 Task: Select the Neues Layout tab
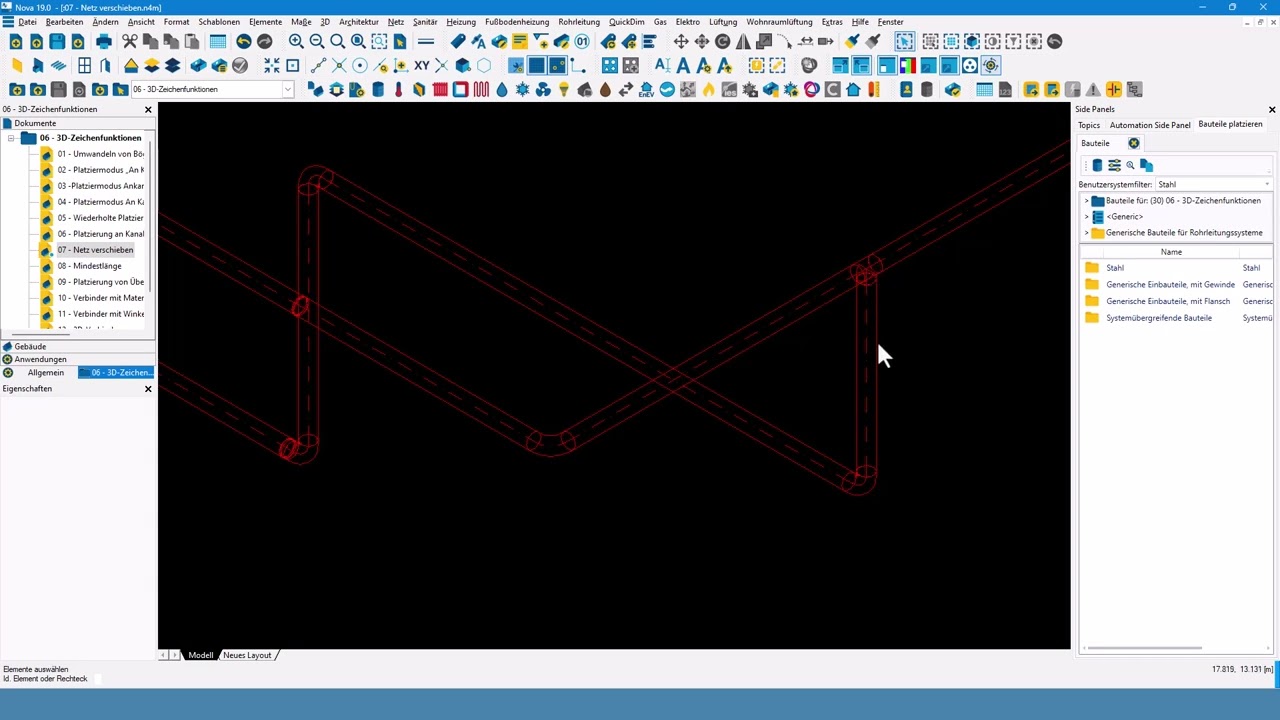(247, 655)
